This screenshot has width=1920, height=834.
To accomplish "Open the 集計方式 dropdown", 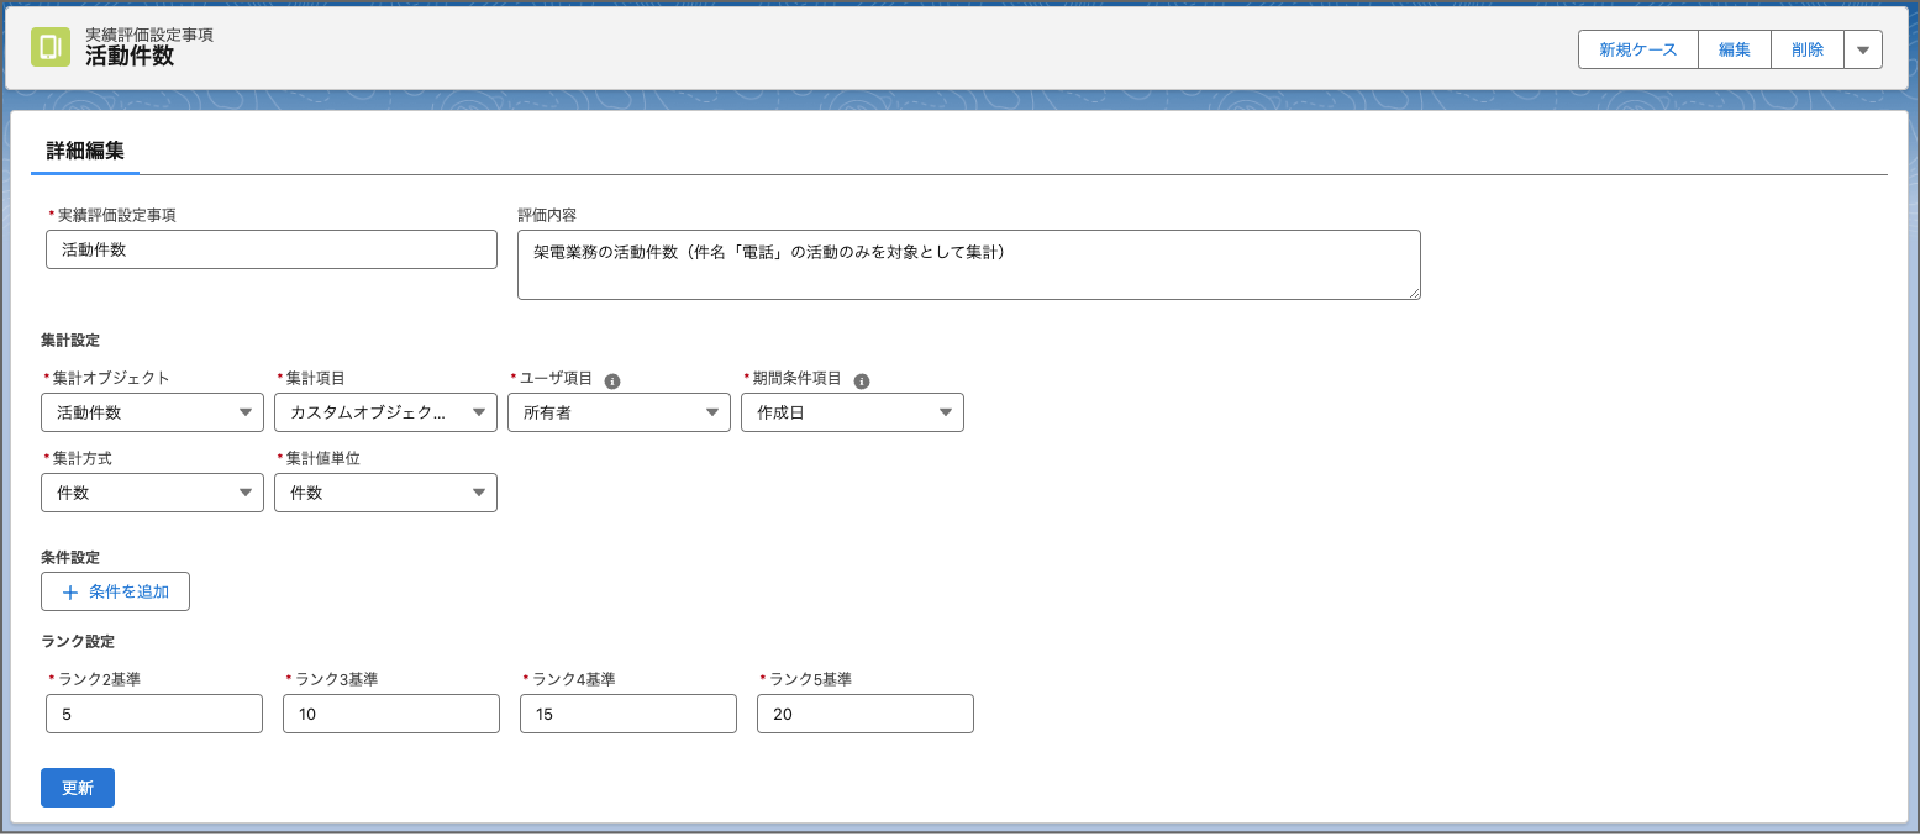I will pyautogui.click(x=152, y=493).
